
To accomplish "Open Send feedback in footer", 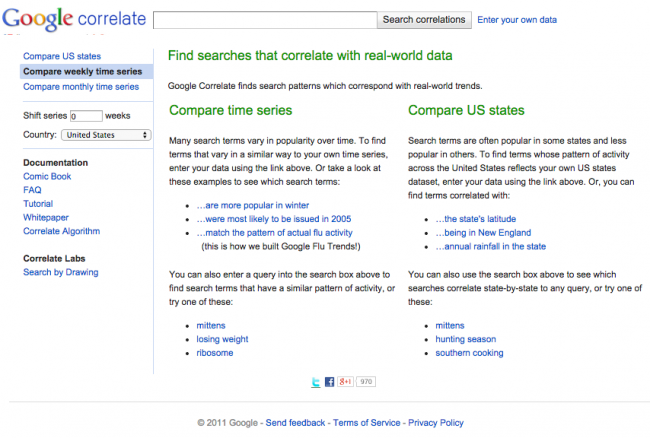I will point(295,423).
